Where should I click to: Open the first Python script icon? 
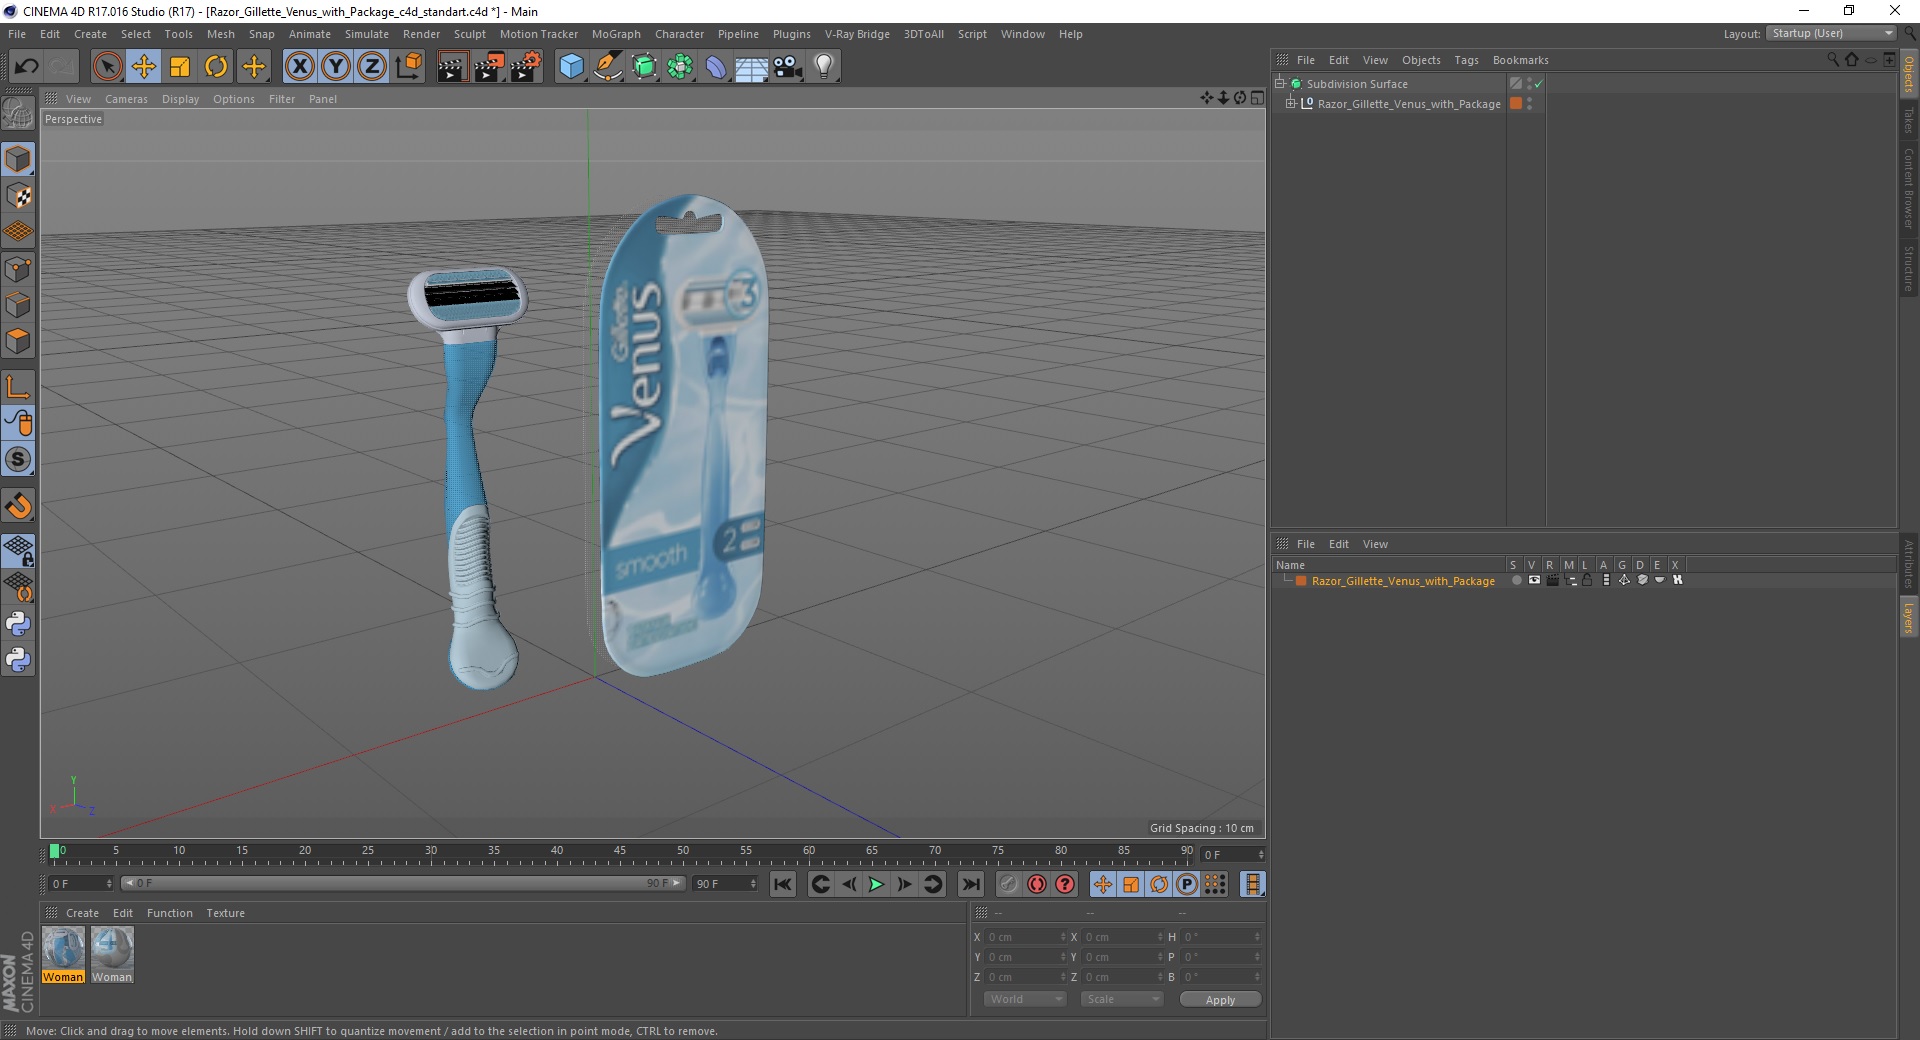tap(18, 624)
